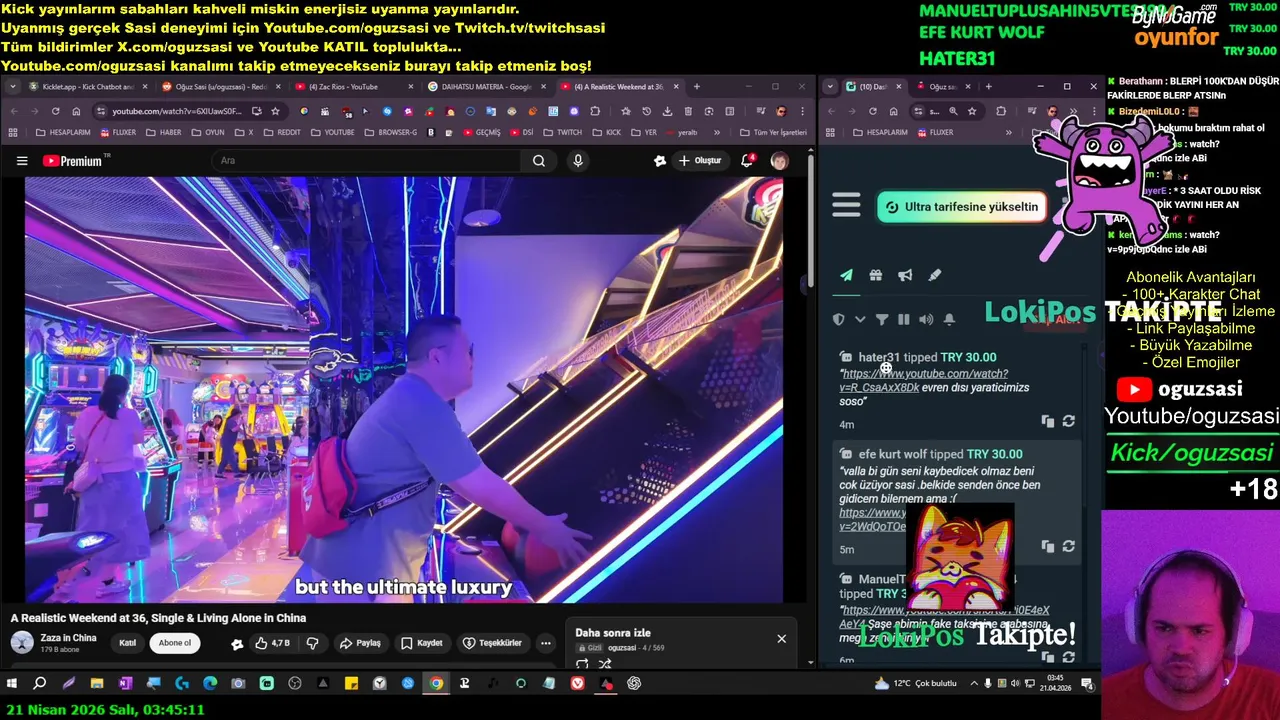Open the HABER bookmarks folder
1280x720 pixels.
click(x=164, y=132)
